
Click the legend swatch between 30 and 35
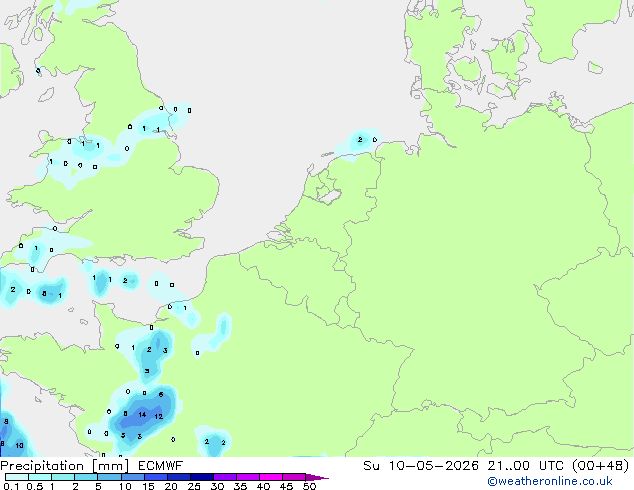tap(225, 477)
